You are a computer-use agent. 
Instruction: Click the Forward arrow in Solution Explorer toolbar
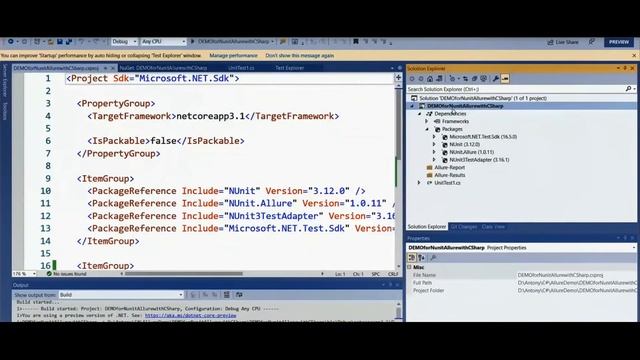421,79
